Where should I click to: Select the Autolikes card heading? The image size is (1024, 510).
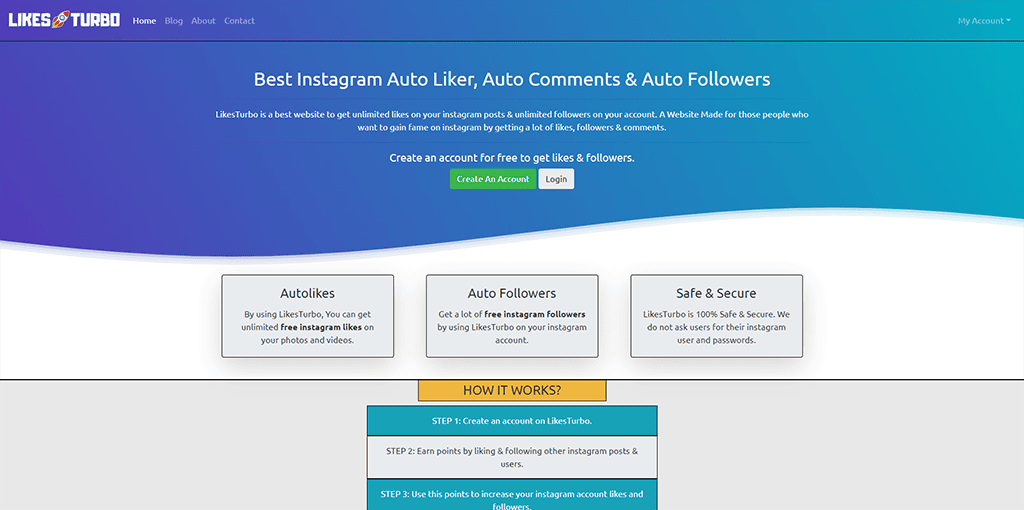[x=308, y=293]
